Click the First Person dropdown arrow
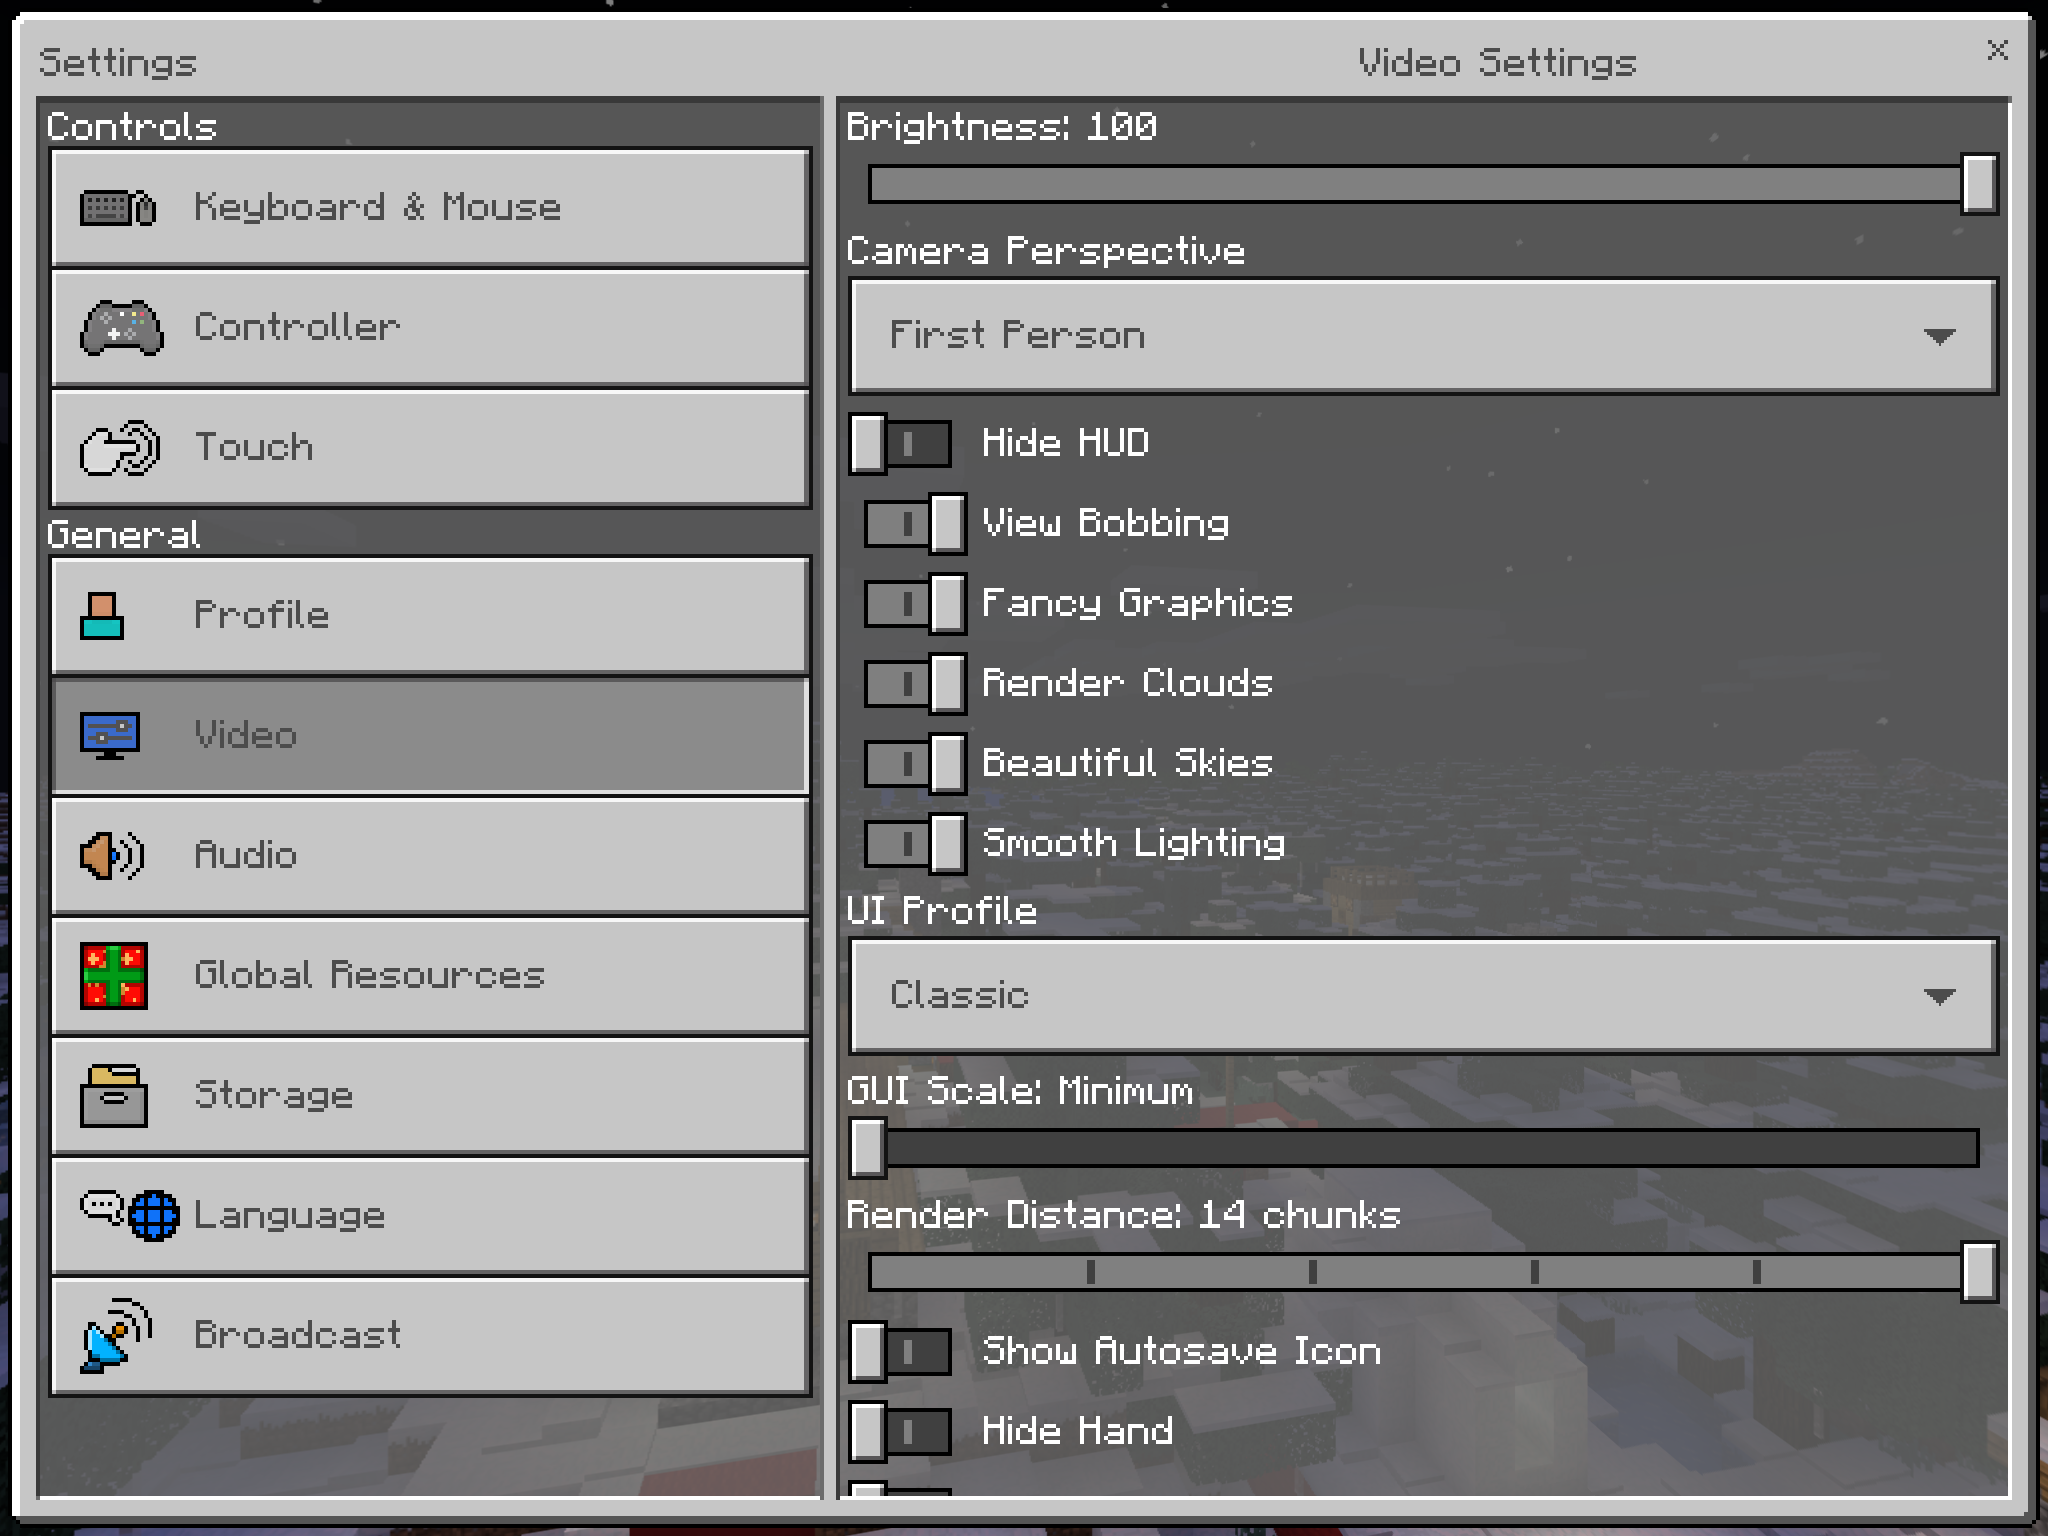This screenshot has width=2048, height=1536. (x=1939, y=337)
